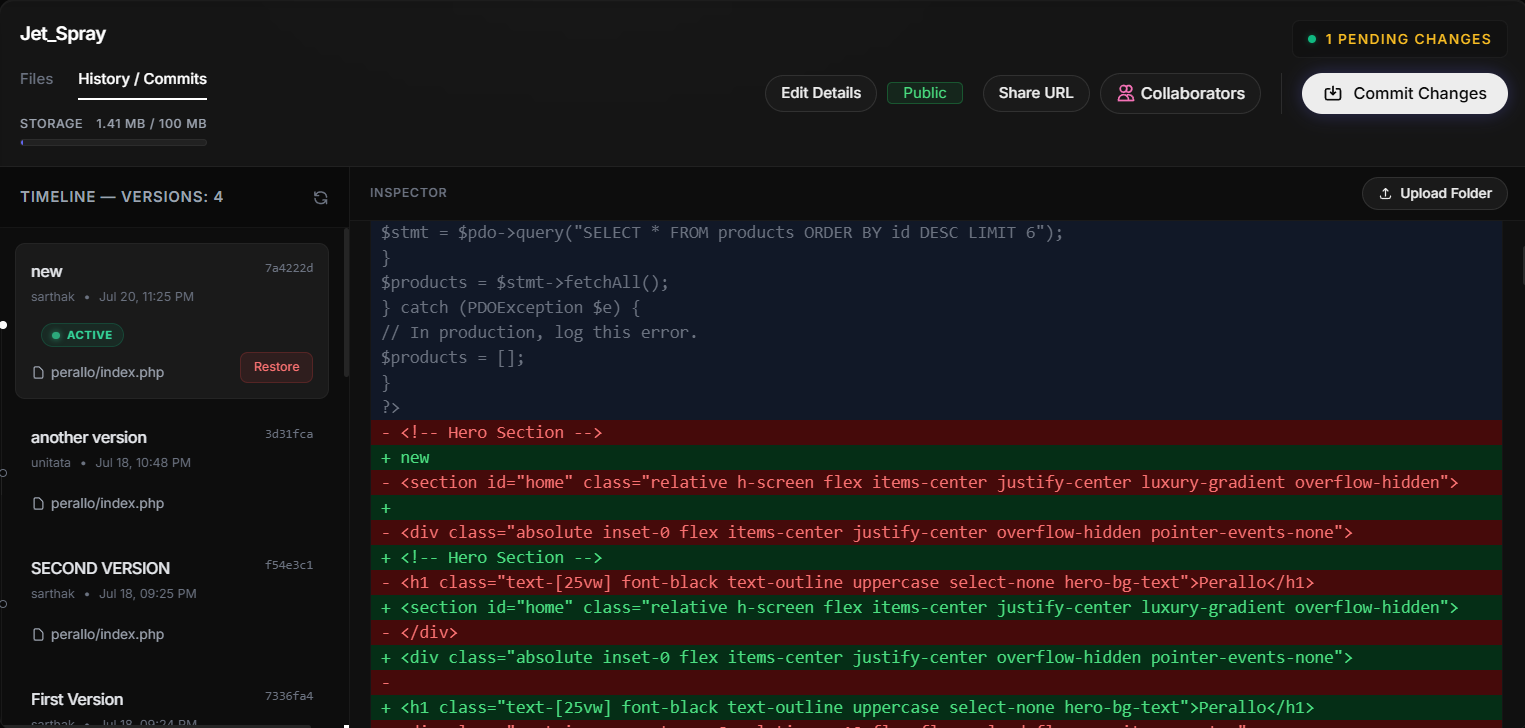Select the 'new' commit card

click(x=172, y=321)
